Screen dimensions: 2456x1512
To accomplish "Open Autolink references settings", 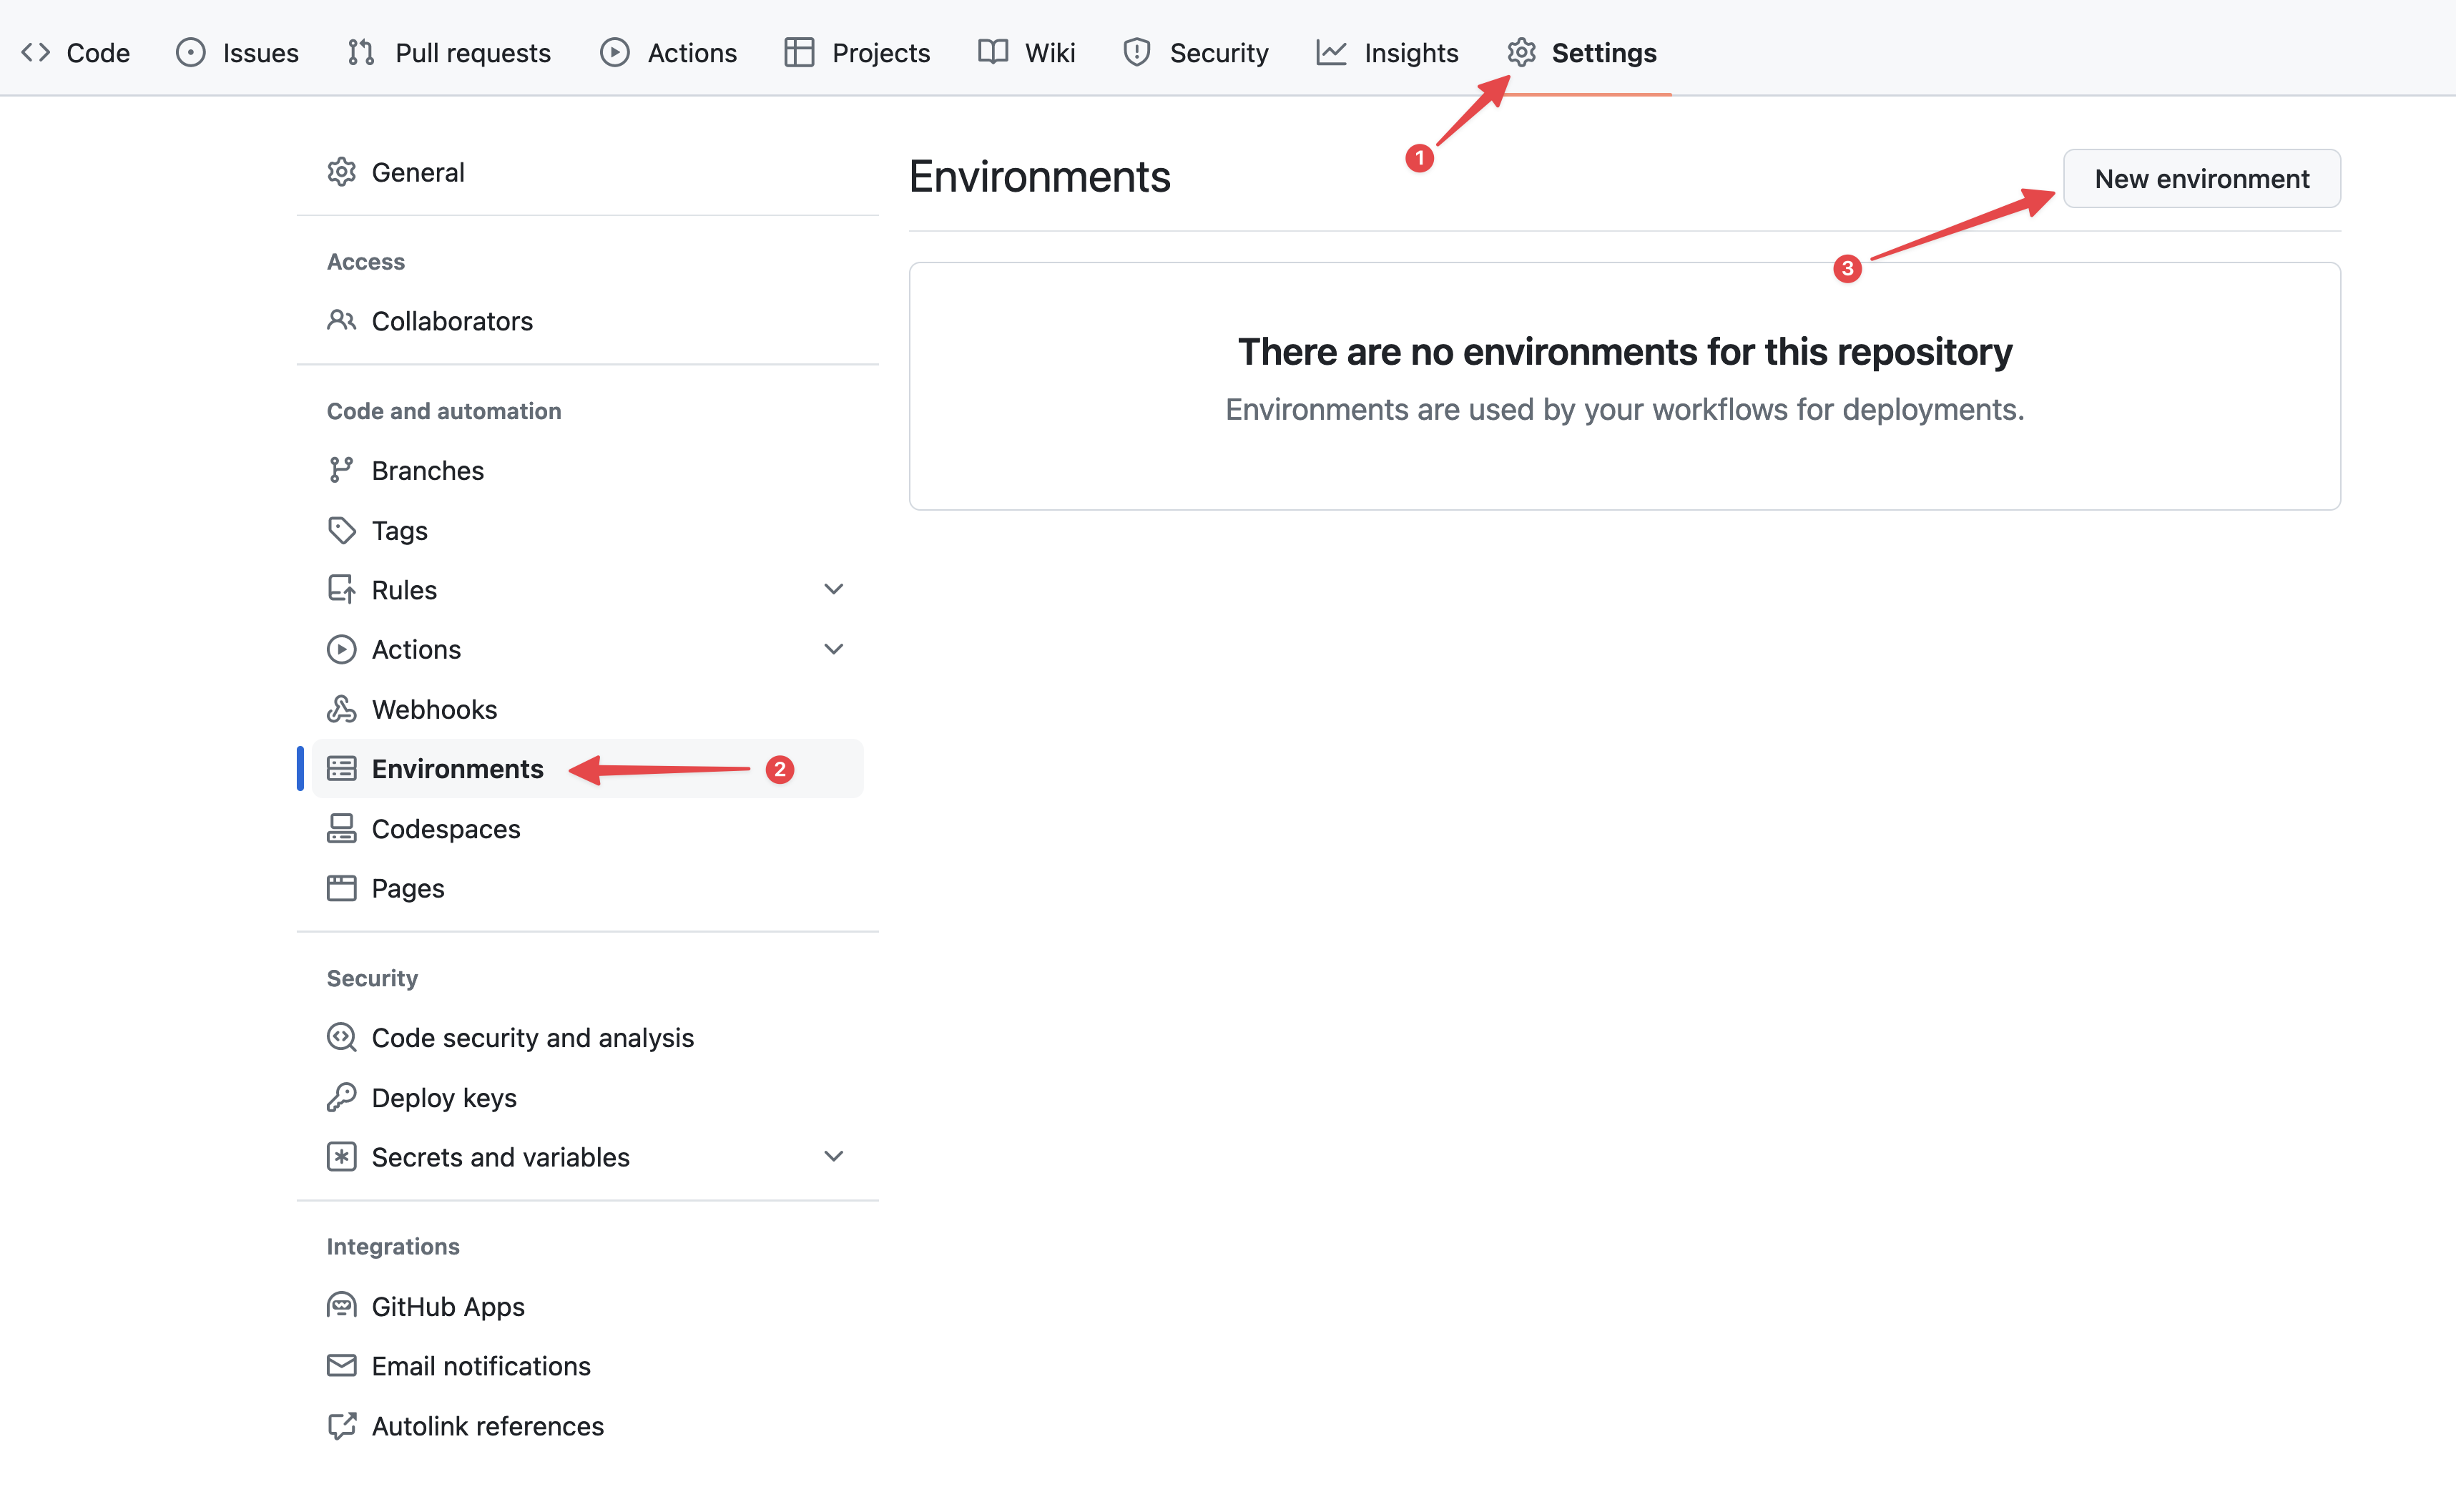I will click(x=487, y=1425).
